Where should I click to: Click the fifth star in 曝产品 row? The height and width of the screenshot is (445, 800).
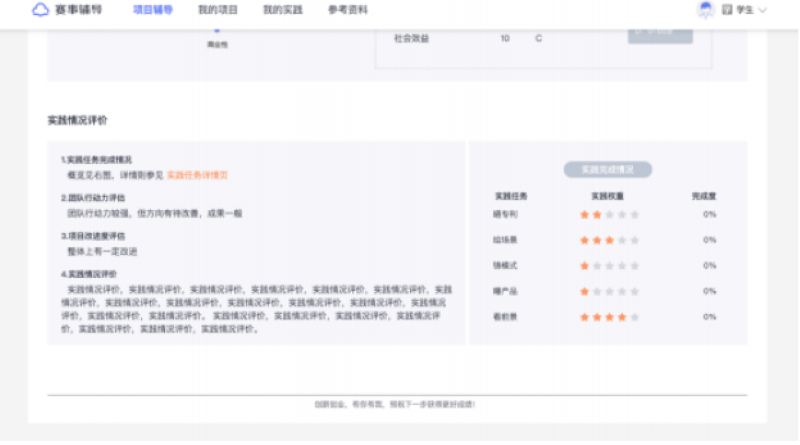(x=634, y=291)
